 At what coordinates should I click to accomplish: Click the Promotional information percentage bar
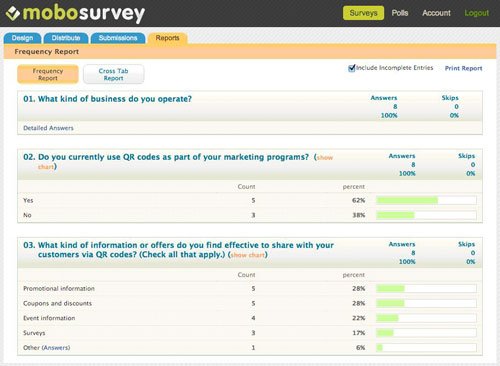(x=426, y=289)
